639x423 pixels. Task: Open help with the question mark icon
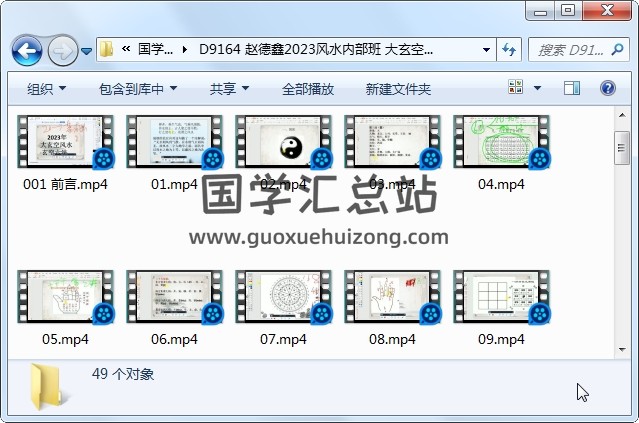point(607,88)
